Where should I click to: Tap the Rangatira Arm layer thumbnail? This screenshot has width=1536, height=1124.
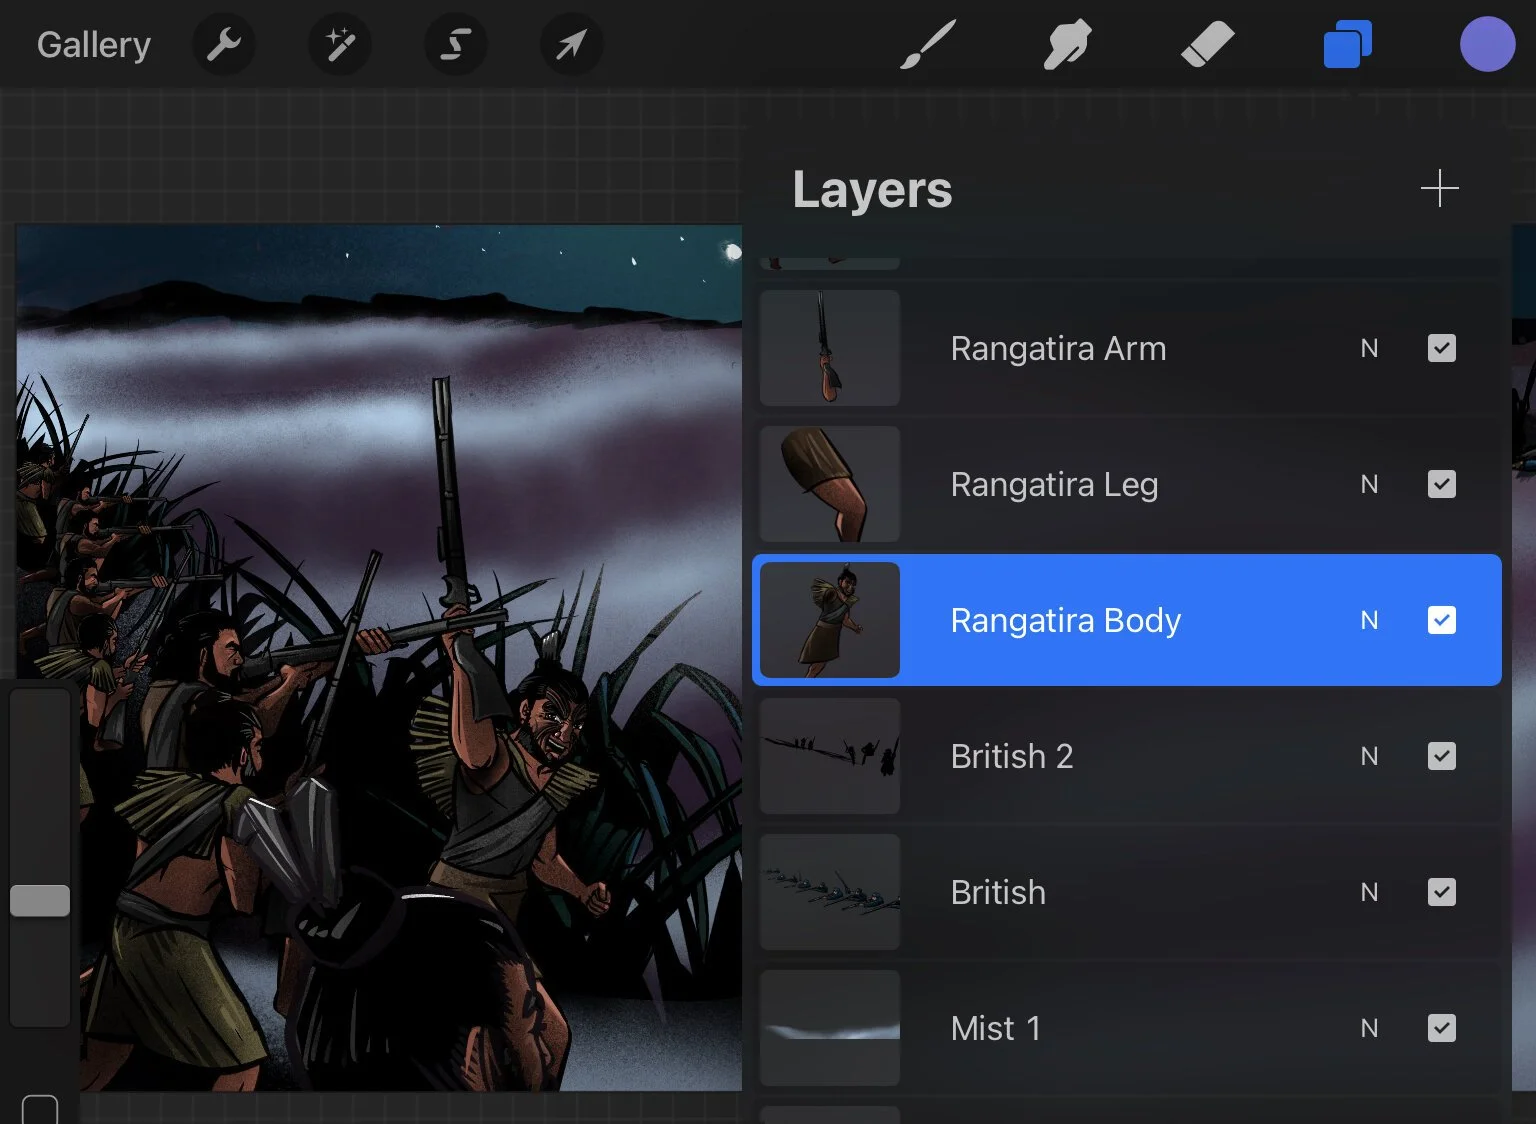tap(830, 348)
